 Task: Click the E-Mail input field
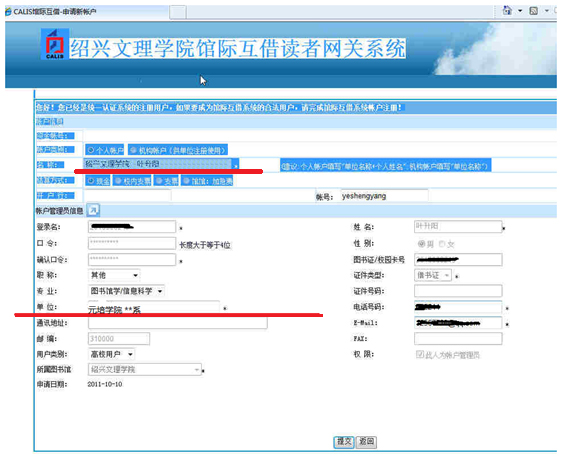tap(458, 323)
